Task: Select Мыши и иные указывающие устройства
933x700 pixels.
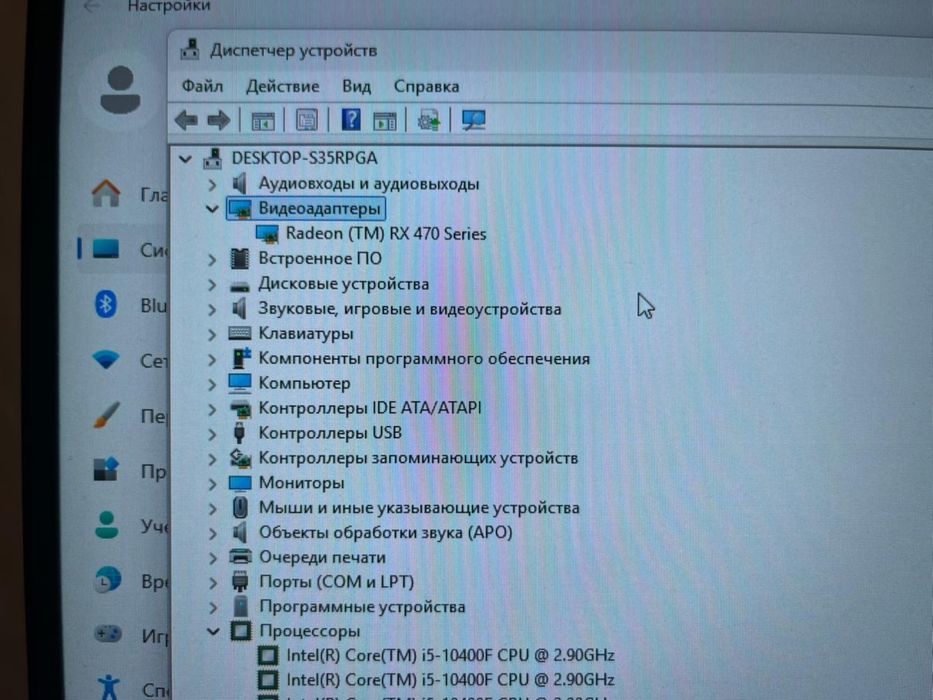Action: coord(419,508)
